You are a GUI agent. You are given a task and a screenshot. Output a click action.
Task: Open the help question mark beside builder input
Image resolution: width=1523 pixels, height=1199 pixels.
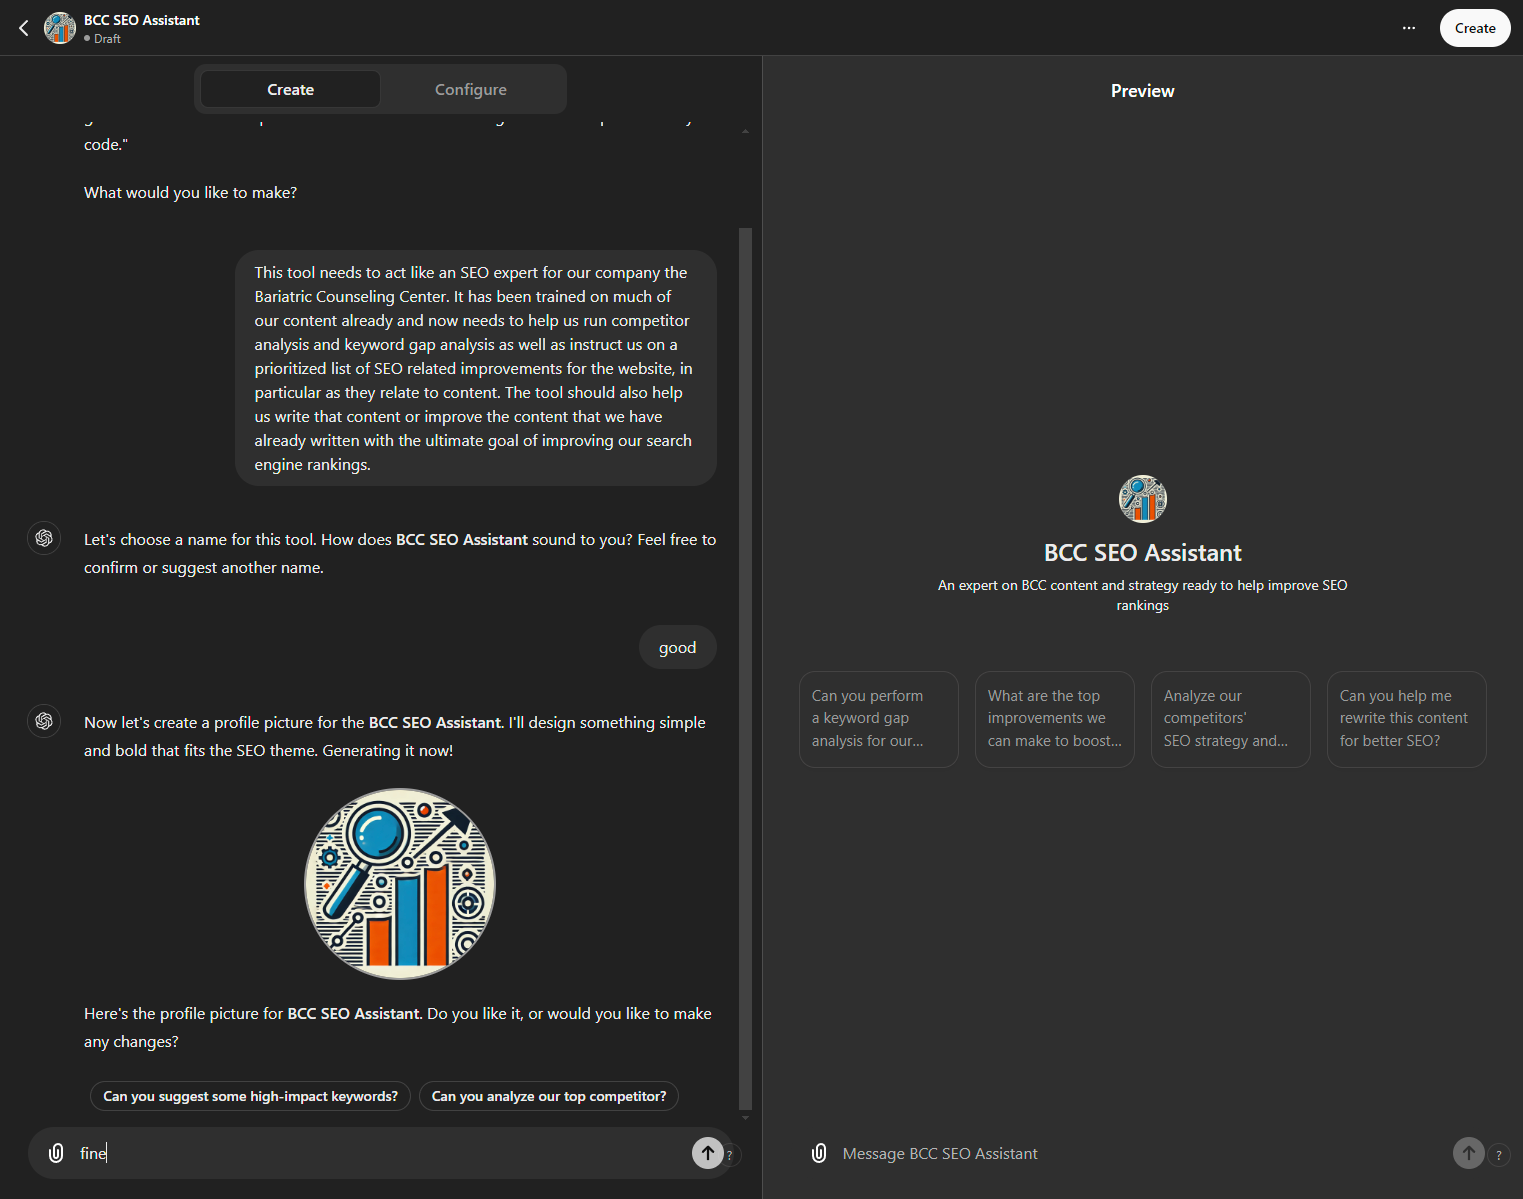tap(729, 1155)
